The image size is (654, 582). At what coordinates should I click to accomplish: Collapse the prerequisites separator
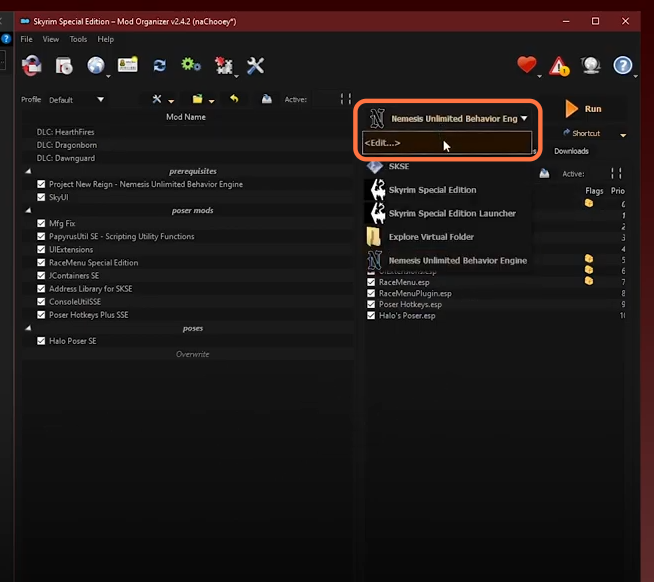pyautogui.click(x=28, y=171)
